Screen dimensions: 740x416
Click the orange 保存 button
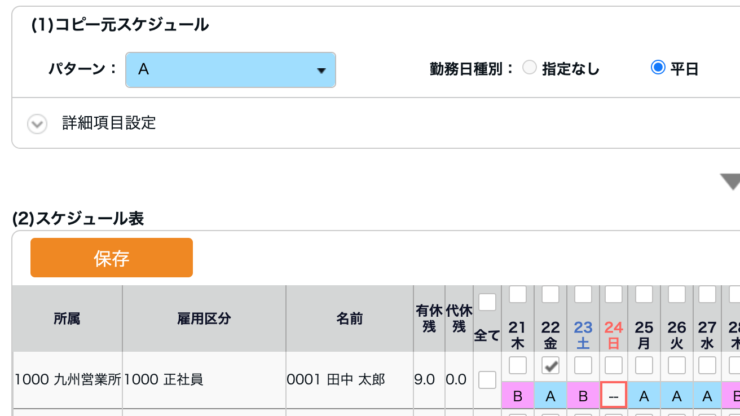(111, 257)
